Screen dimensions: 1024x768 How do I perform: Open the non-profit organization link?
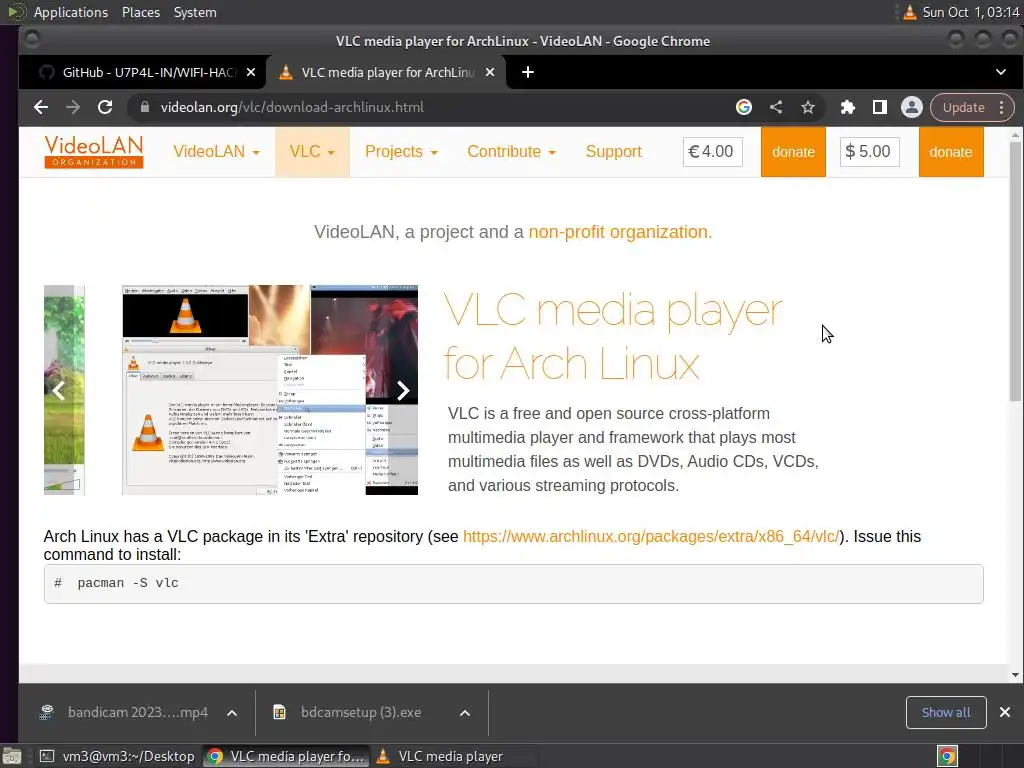tap(618, 232)
